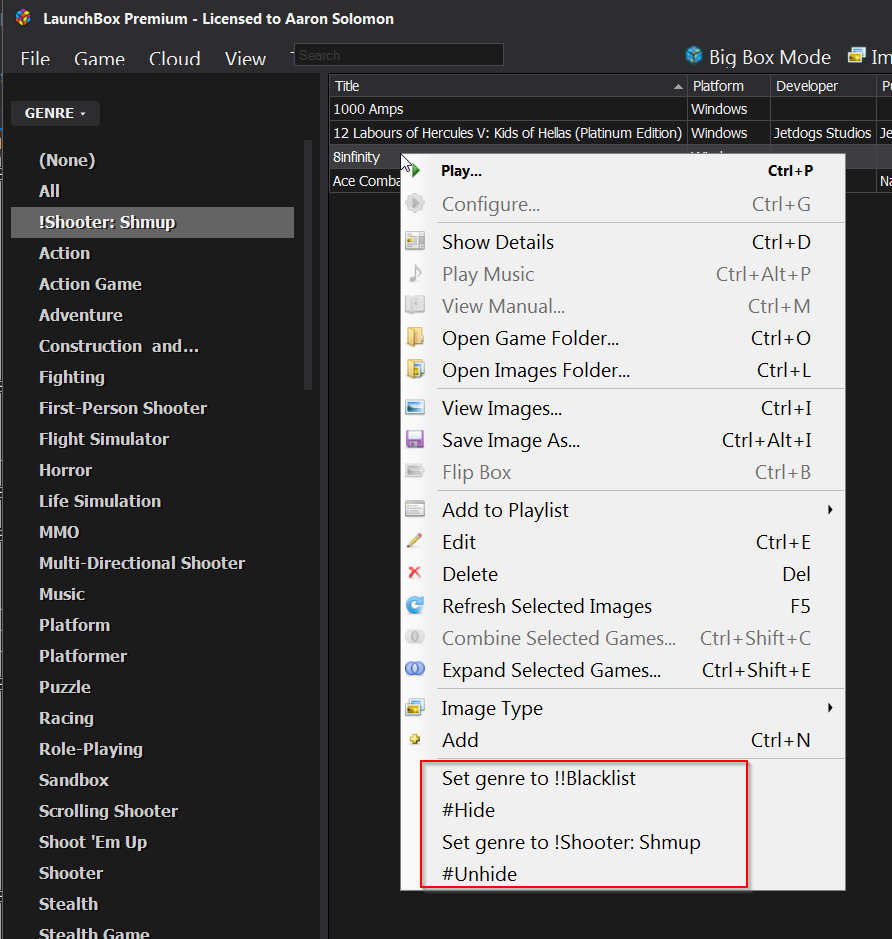Click the Edit pencil icon

tap(414, 541)
